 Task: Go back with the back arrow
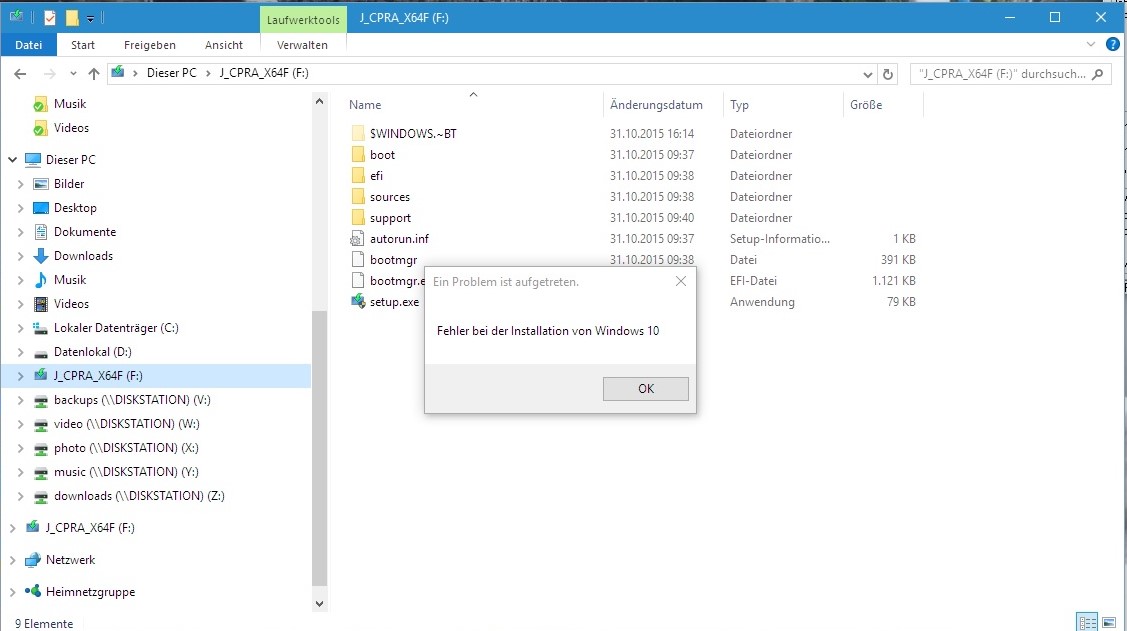click(20, 73)
